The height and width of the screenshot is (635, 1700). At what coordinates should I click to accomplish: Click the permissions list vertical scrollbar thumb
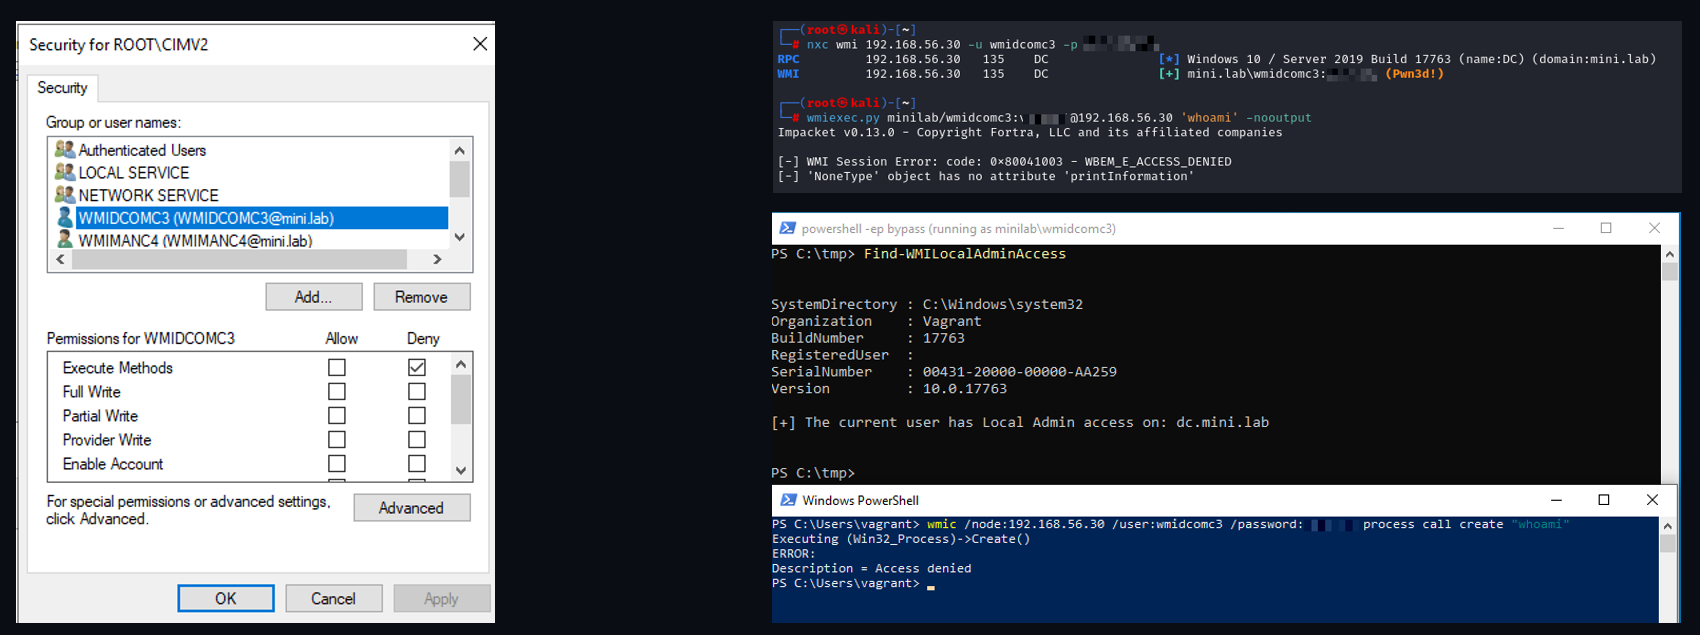[461, 400]
